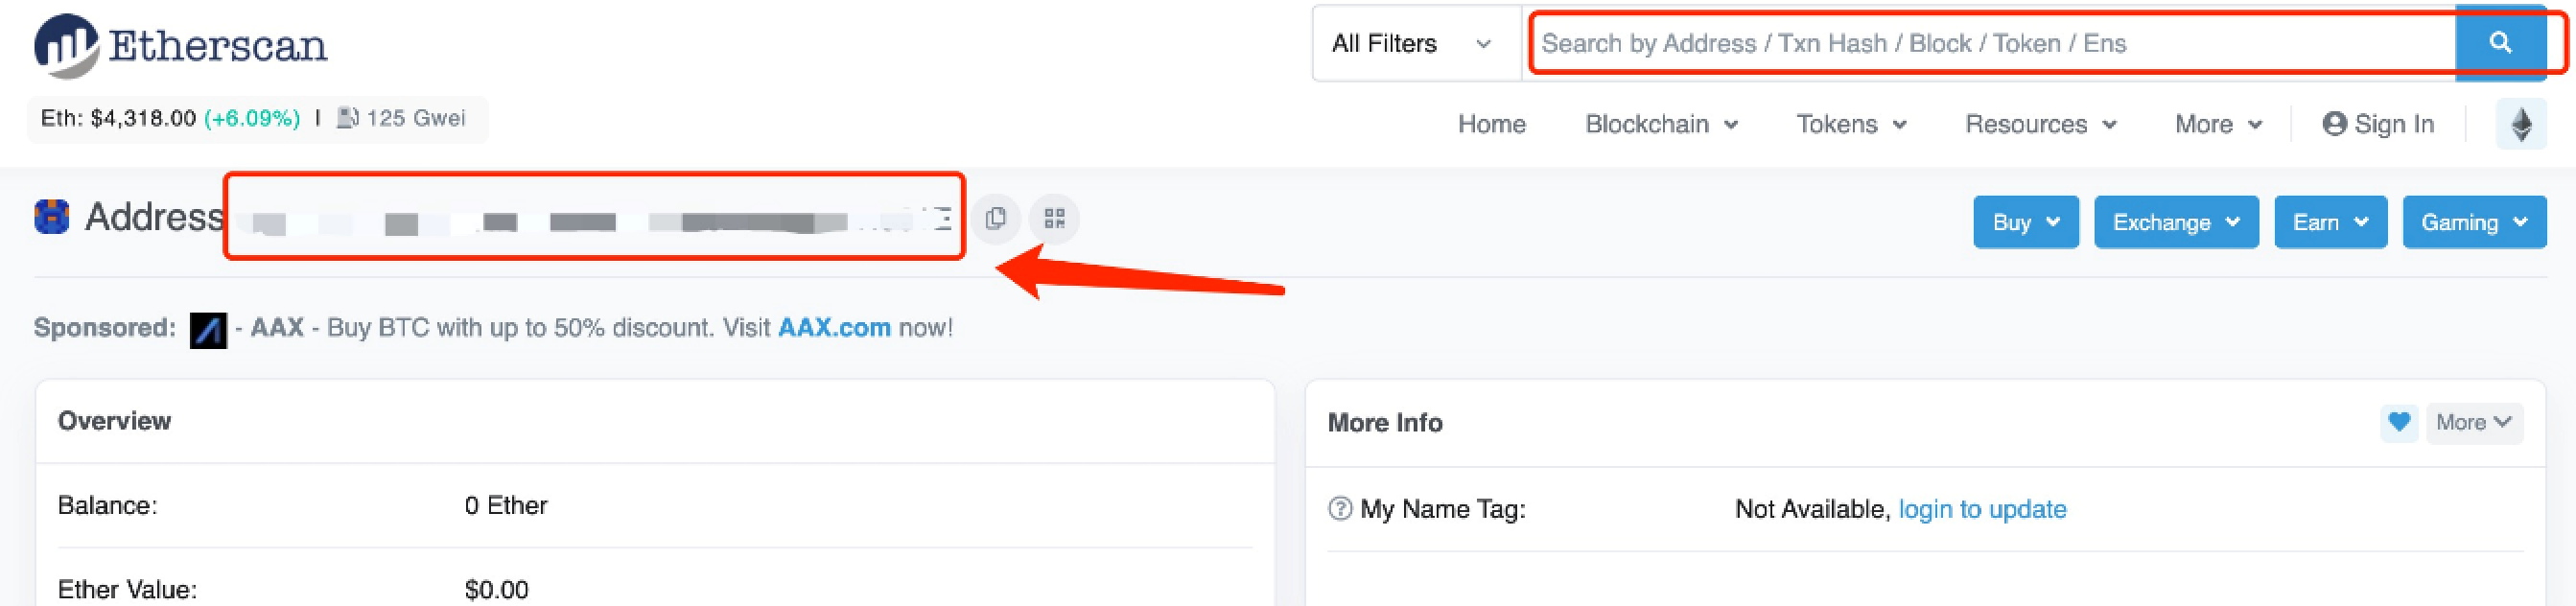The width and height of the screenshot is (2576, 606).
Task: Show the address QR code icon
Action: [1054, 219]
